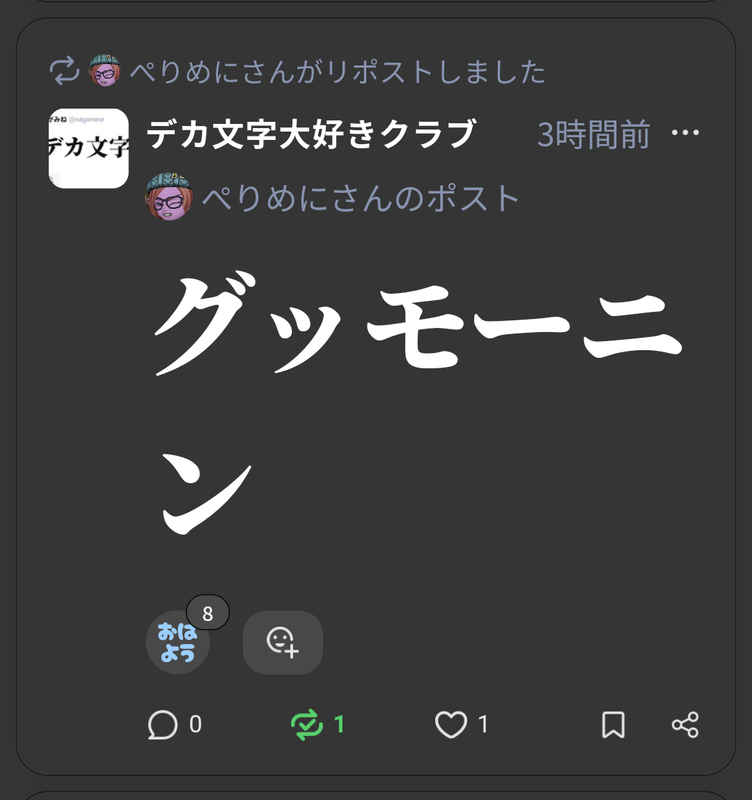
Task: Click the repost count number 1
Action: 339,724
